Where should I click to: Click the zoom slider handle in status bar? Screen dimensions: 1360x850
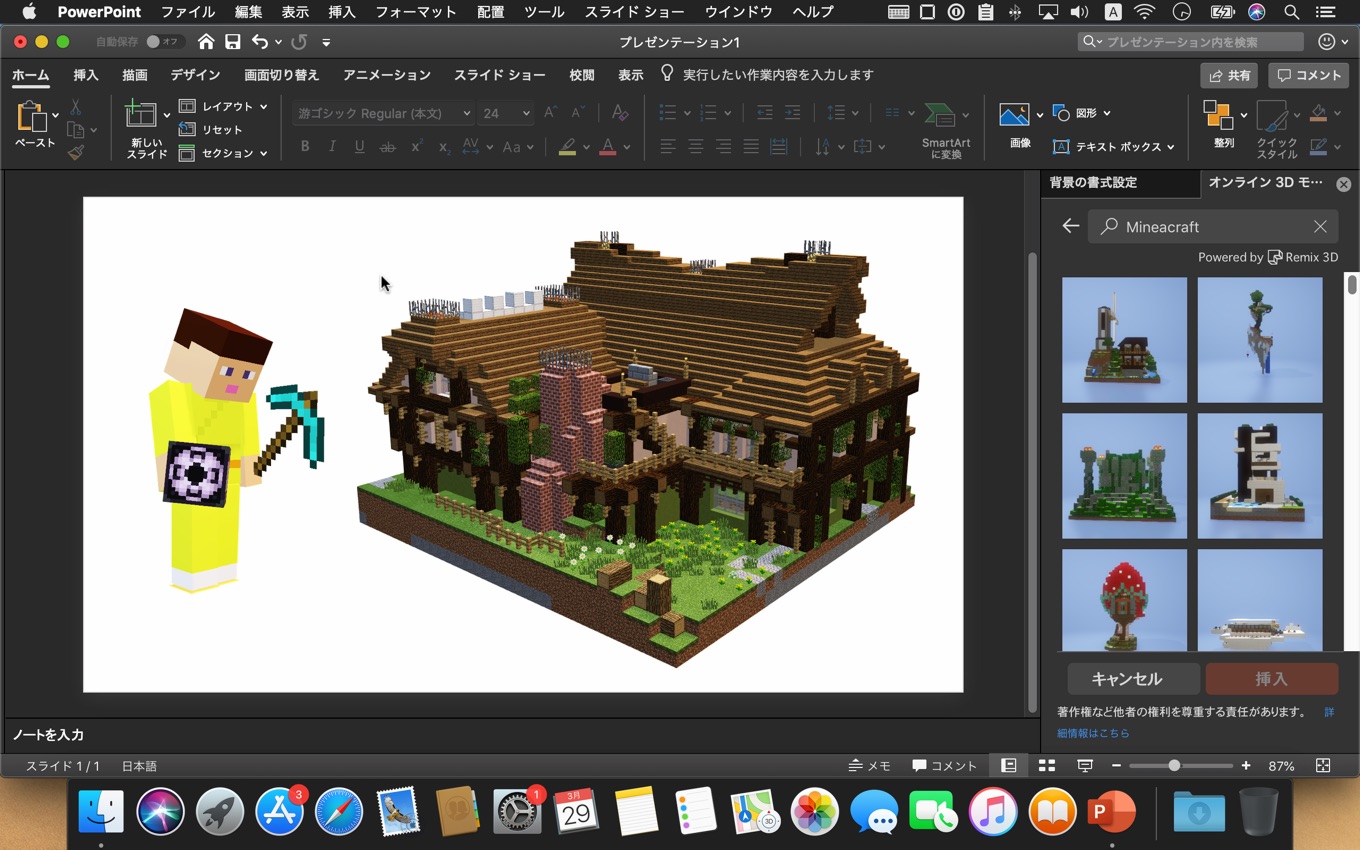[x=1174, y=766]
